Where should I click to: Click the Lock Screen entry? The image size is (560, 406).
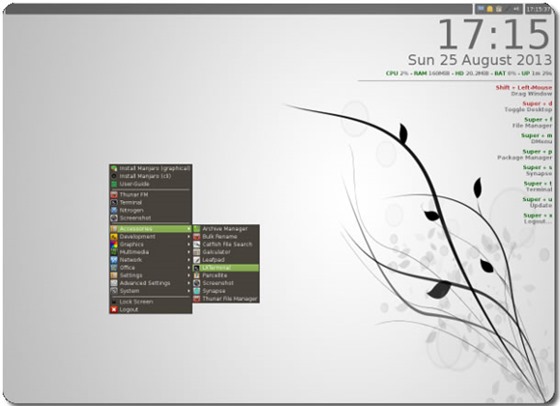pos(150,302)
